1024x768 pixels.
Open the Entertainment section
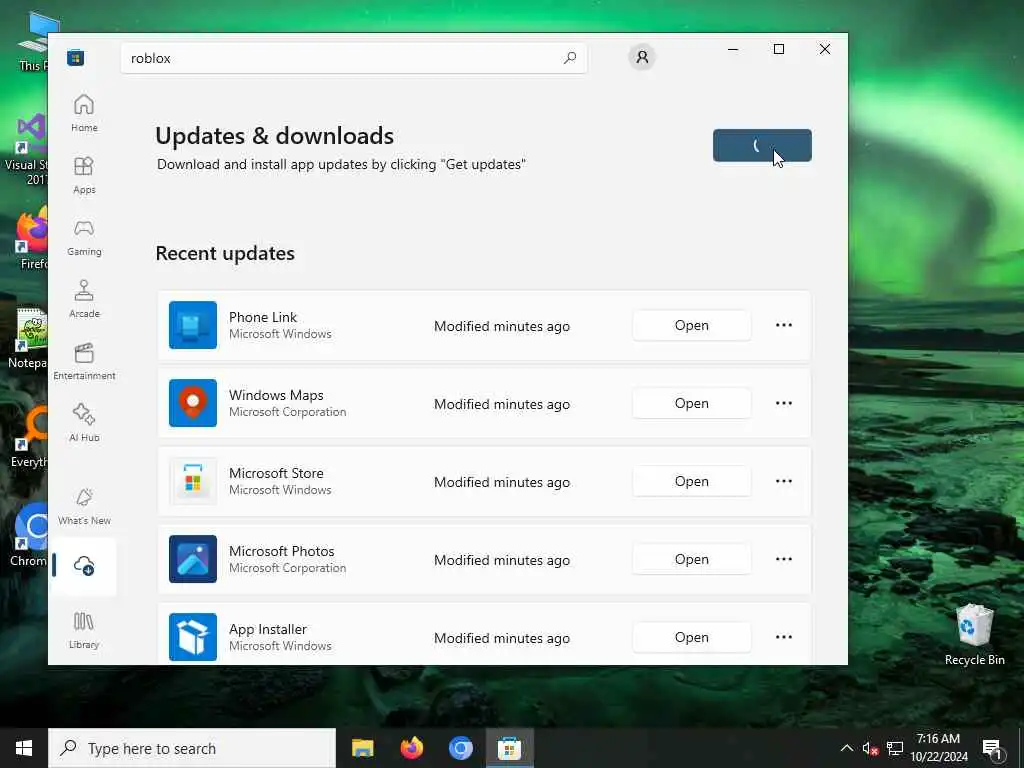tap(84, 361)
